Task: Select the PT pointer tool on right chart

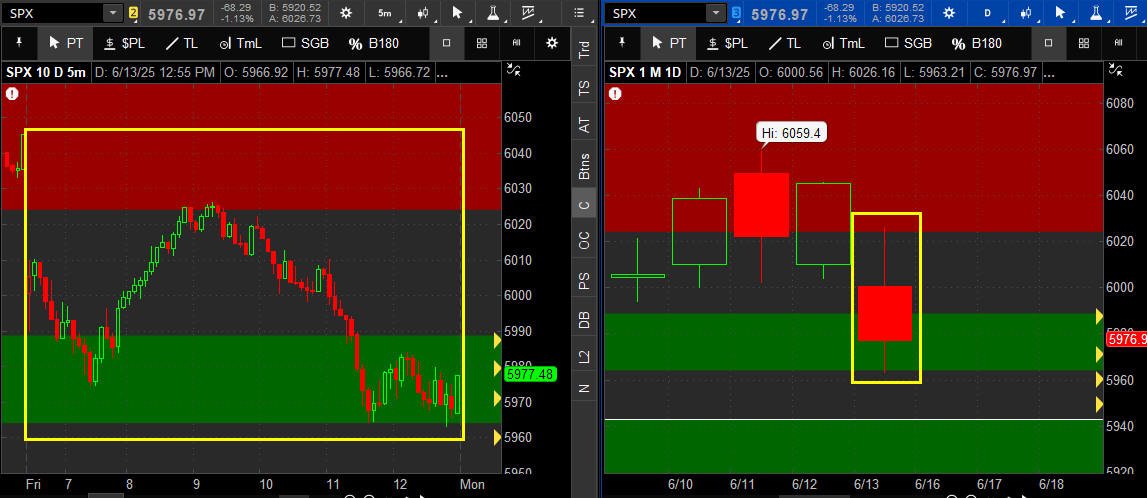Action: pos(669,43)
